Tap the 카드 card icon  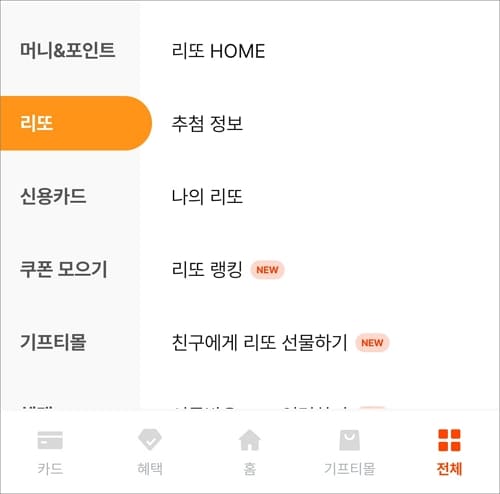pos(50,440)
